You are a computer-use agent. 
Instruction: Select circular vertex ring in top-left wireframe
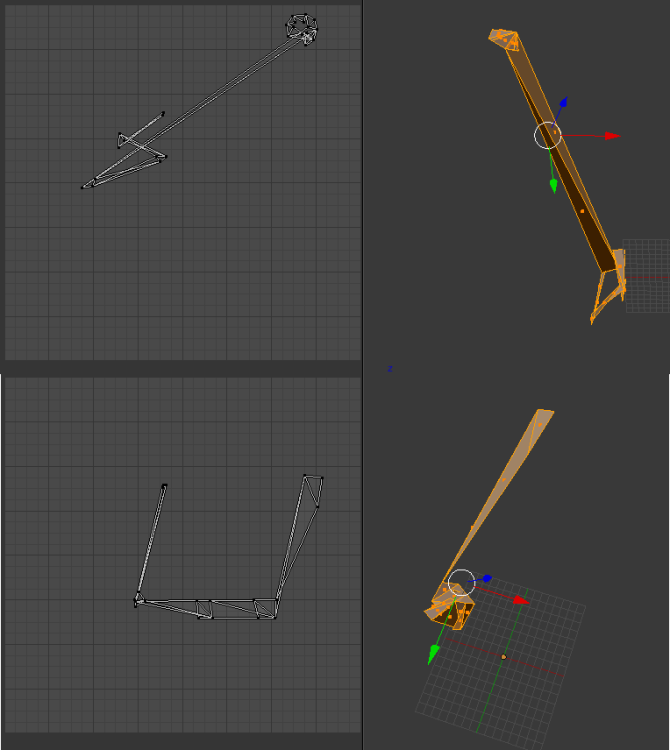302,30
